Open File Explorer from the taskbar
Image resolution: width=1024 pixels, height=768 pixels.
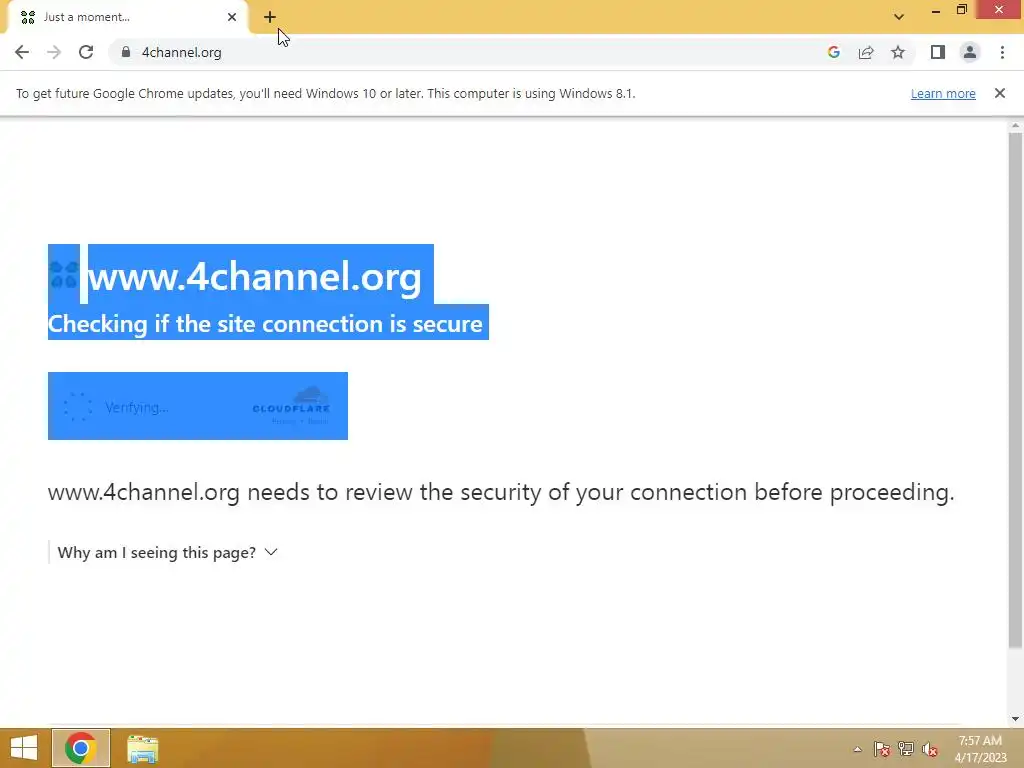coord(142,749)
